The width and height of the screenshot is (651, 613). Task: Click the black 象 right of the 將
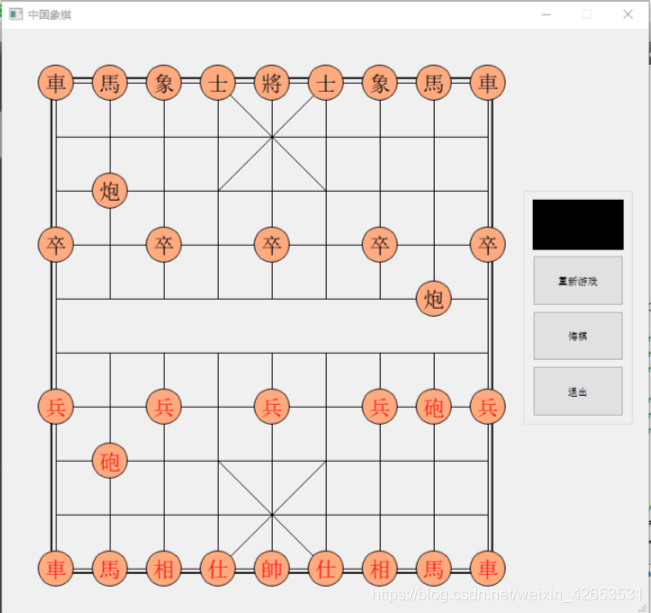pyautogui.click(x=380, y=83)
